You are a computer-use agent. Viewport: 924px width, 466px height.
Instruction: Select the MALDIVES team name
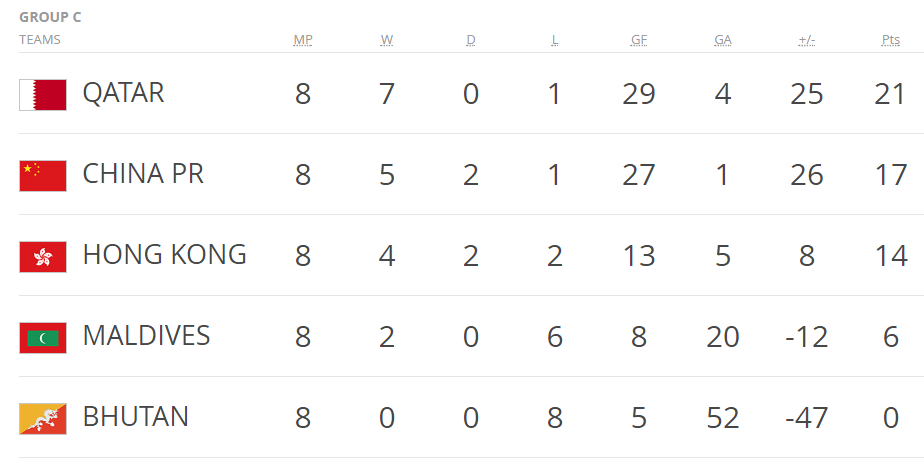(x=146, y=336)
